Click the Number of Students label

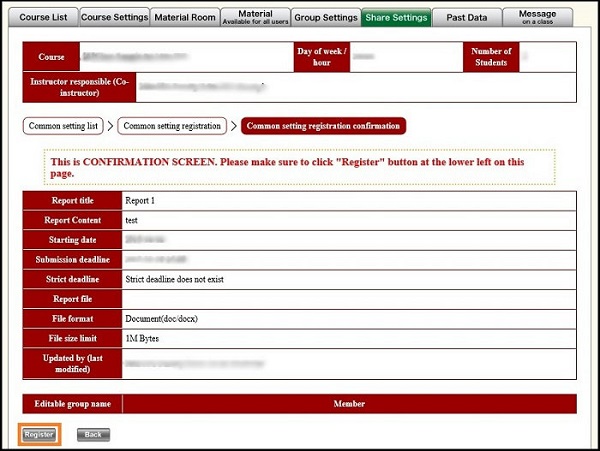(x=492, y=57)
